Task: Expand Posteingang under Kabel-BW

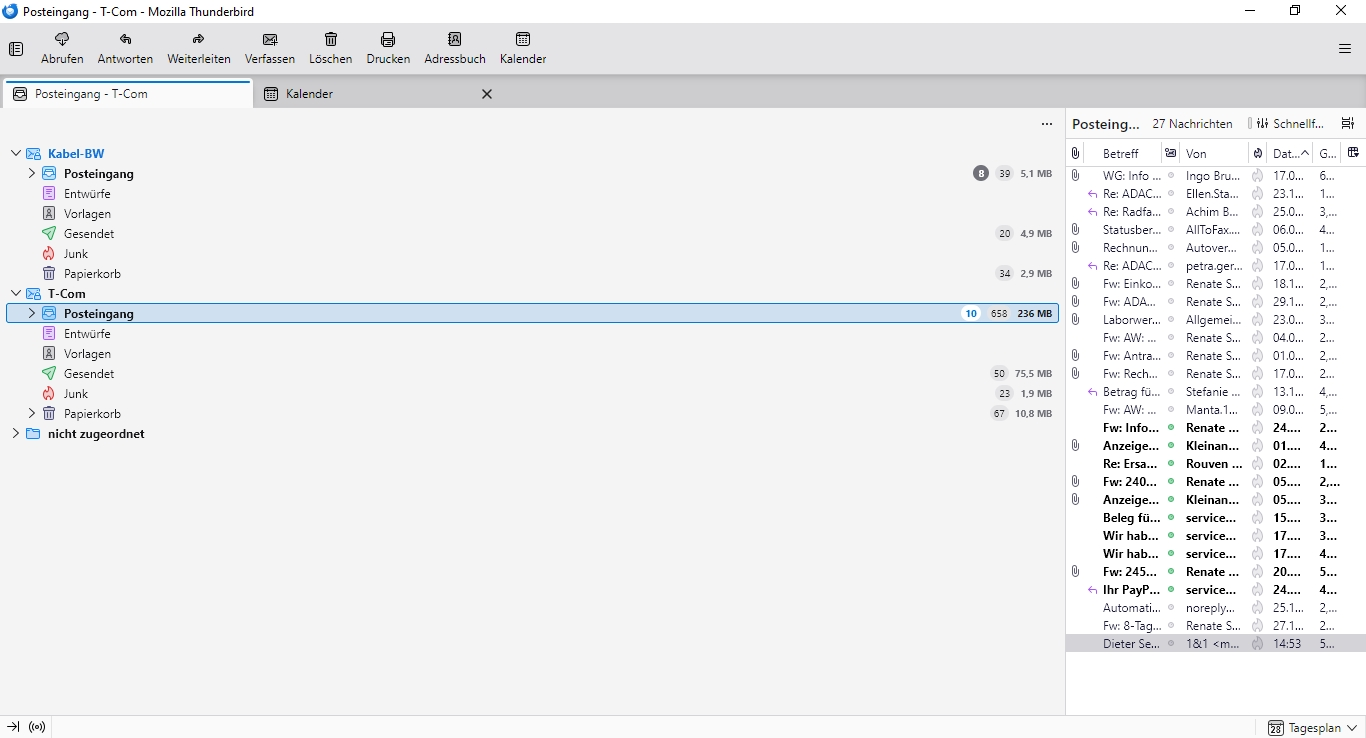Action: coord(31,174)
